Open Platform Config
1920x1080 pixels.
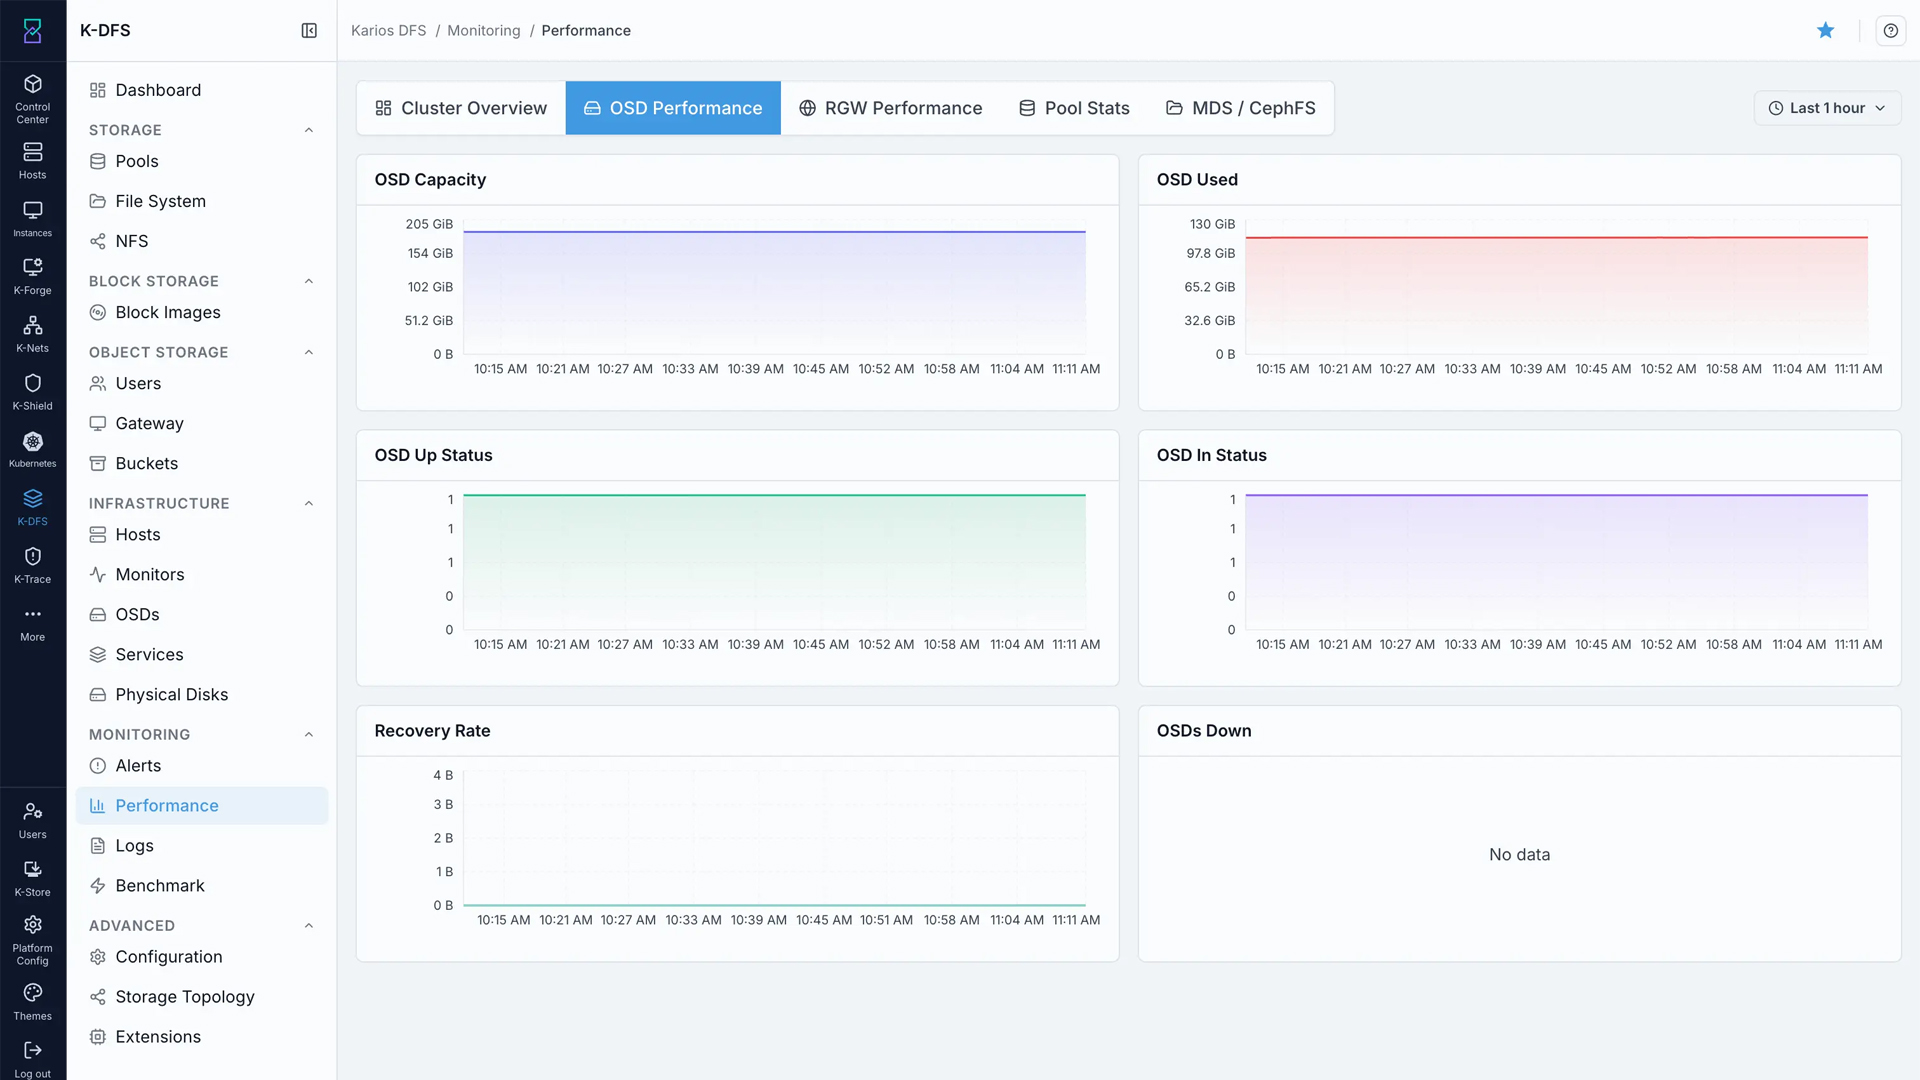32,940
